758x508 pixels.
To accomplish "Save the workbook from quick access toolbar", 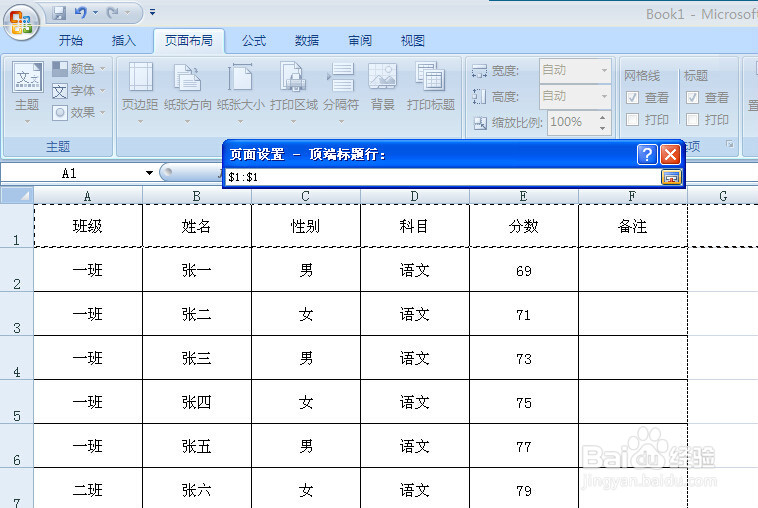I will pyautogui.click(x=59, y=13).
